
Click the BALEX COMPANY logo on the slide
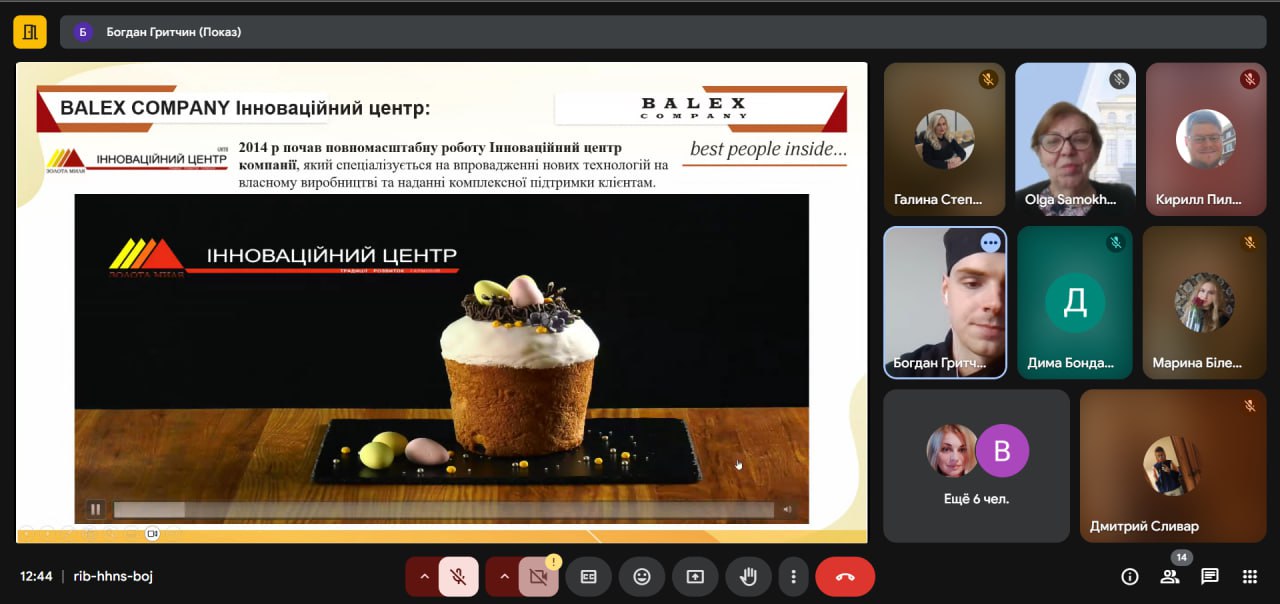coord(694,108)
